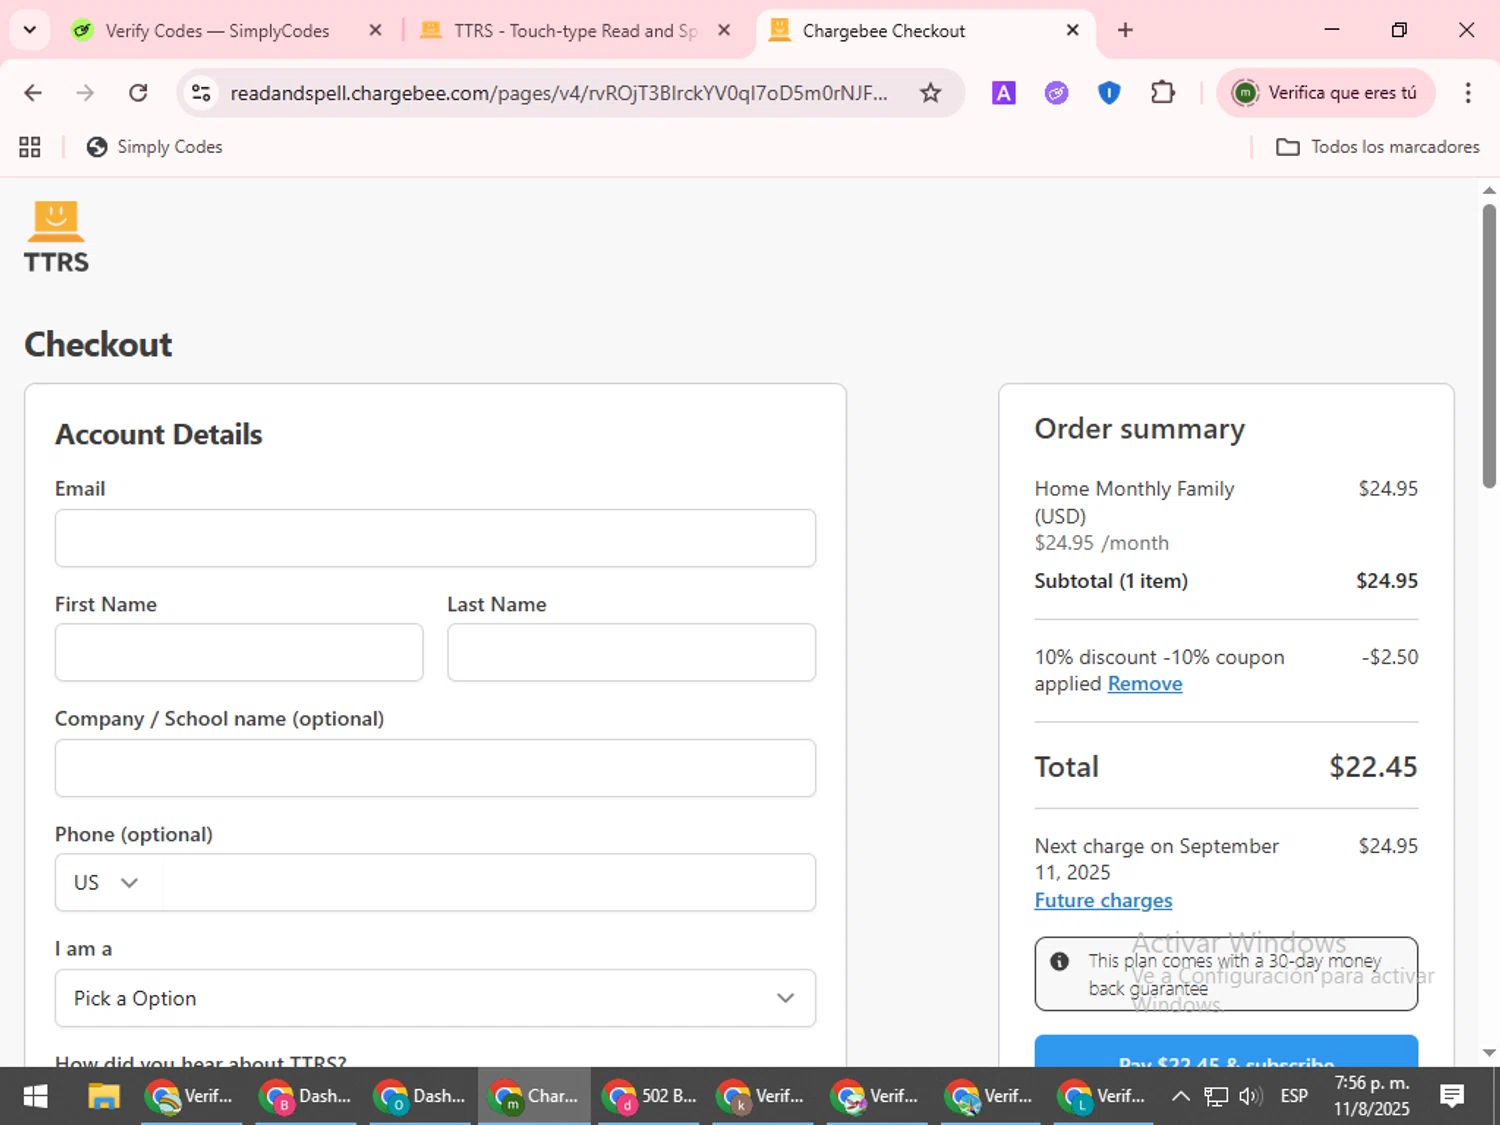This screenshot has width=1500, height=1125.
Task: Open the notifications action center
Action: coord(1452,1096)
